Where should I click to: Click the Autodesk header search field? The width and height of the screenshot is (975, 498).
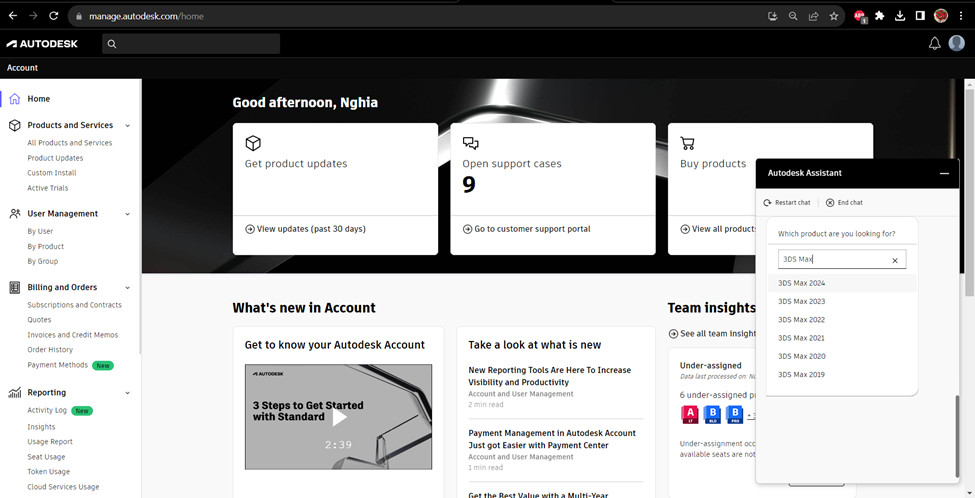point(191,44)
